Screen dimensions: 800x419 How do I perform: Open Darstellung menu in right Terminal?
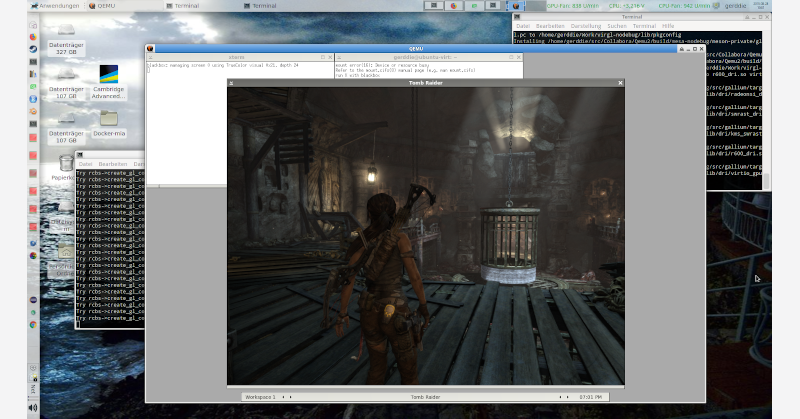[x=586, y=26]
